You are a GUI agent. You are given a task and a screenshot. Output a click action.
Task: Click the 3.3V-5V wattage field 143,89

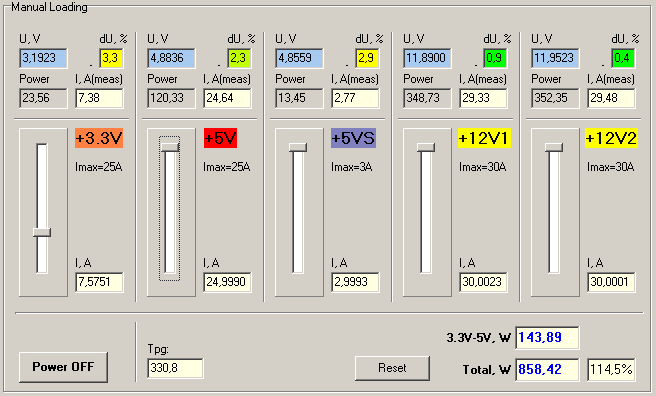coord(547,337)
